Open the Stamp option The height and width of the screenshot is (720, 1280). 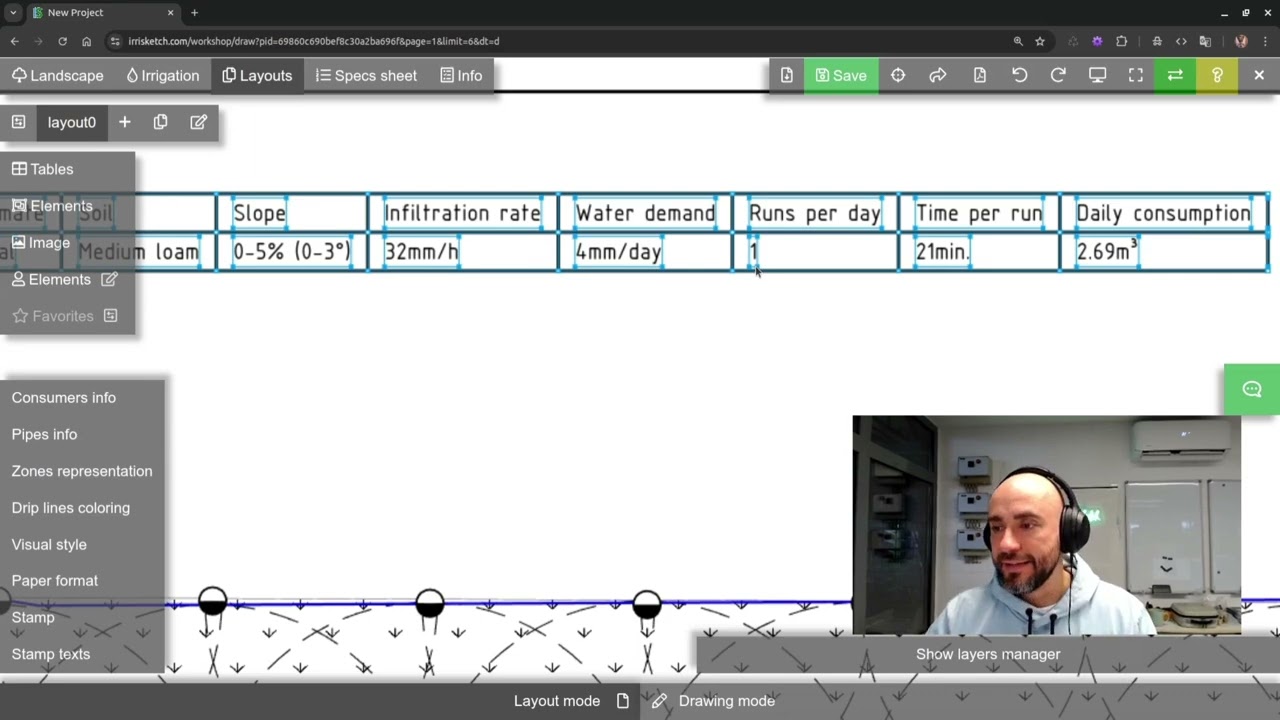pyautogui.click(x=33, y=617)
